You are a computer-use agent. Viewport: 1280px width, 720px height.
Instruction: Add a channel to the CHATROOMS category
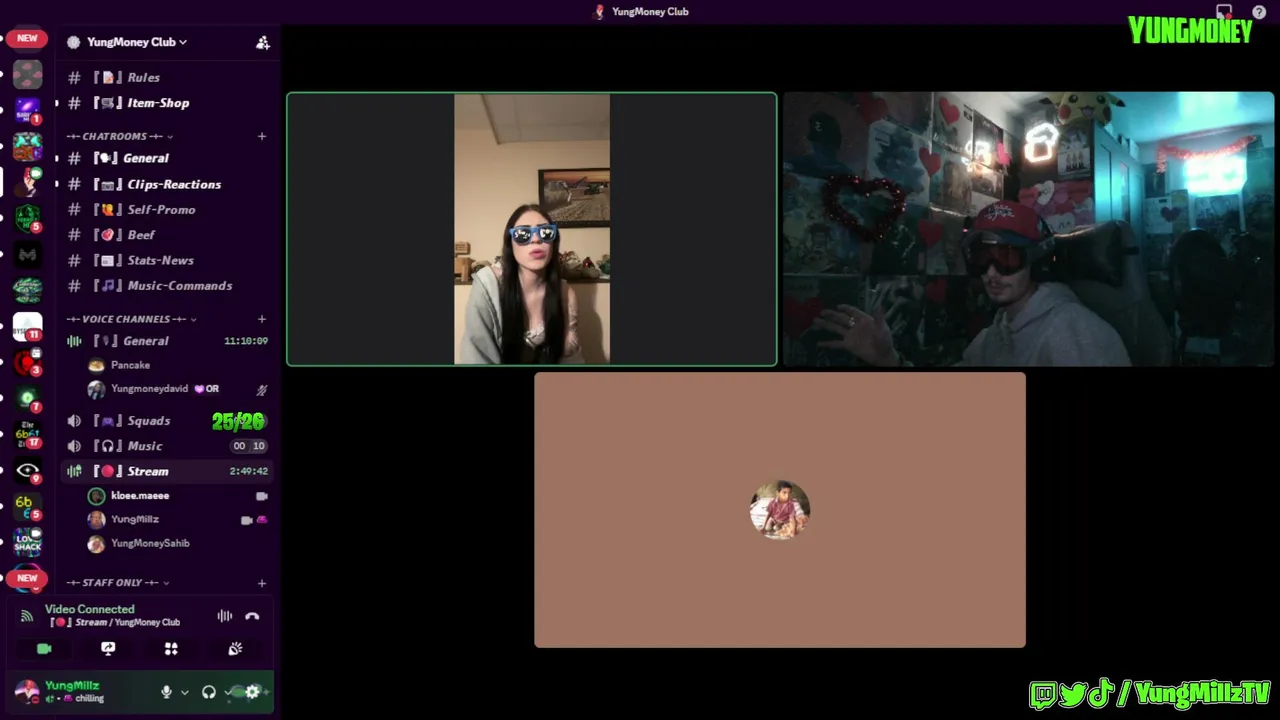coord(262,136)
